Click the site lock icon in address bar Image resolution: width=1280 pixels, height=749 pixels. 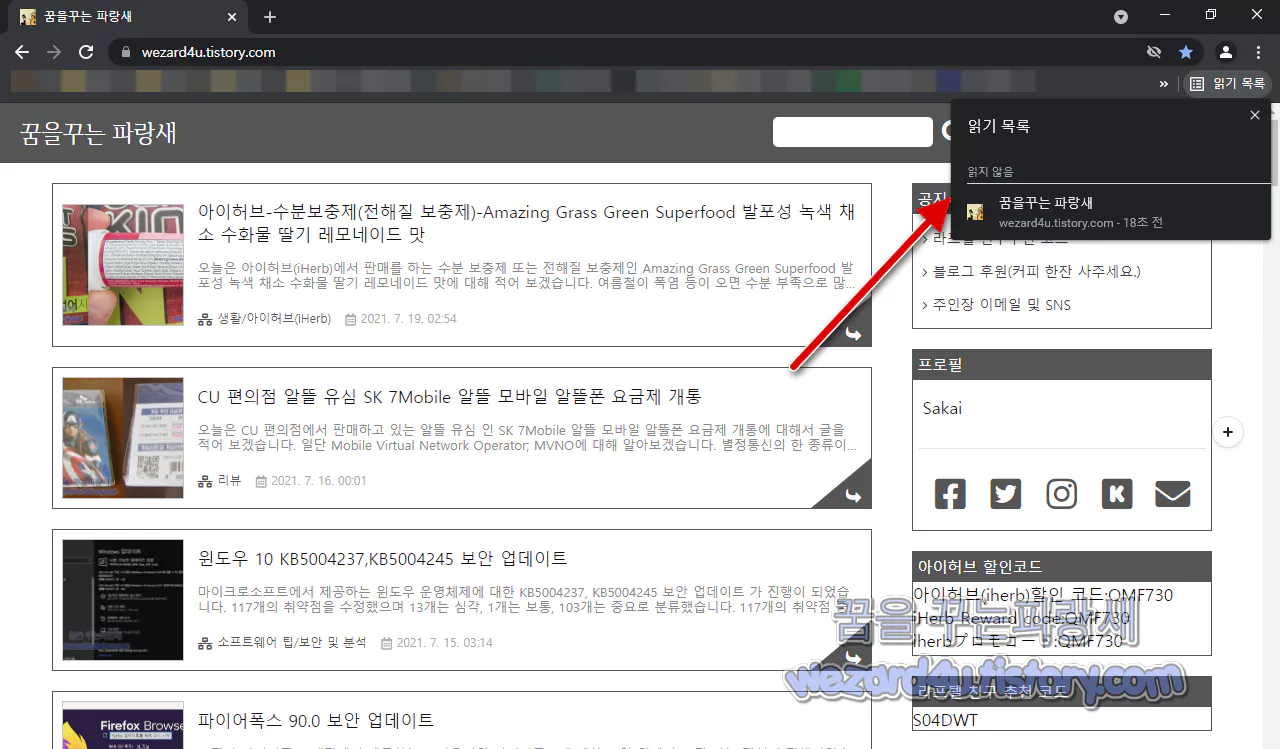(124, 52)
